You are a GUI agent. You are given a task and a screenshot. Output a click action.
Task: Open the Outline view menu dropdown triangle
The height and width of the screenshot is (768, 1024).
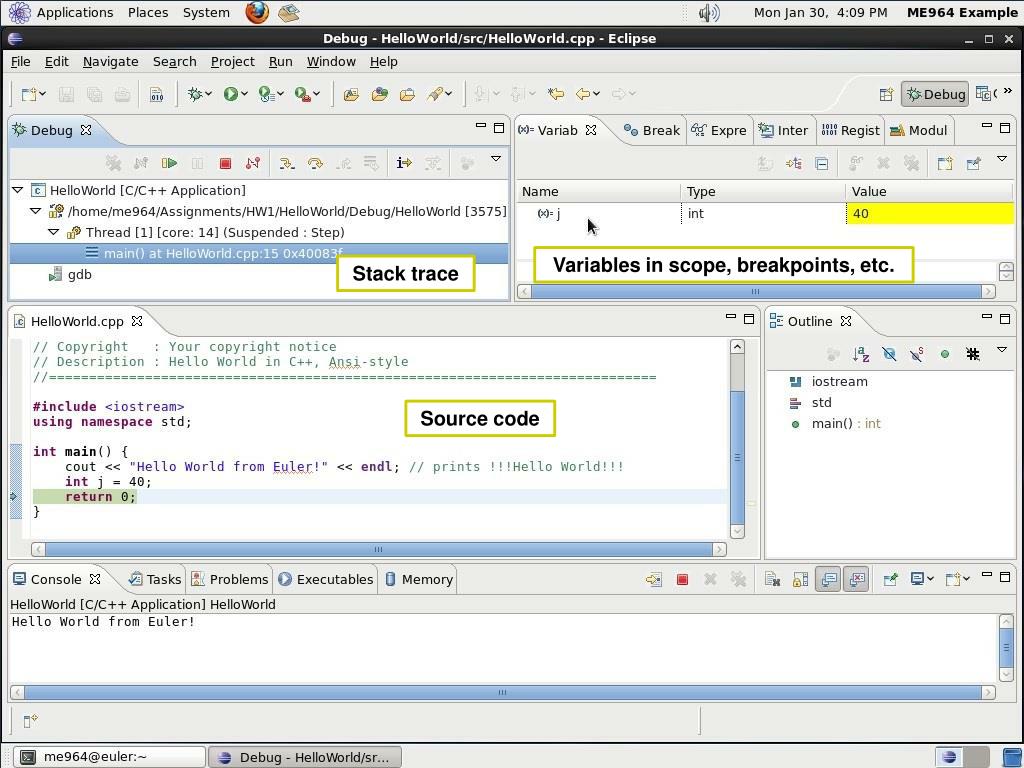pos(1002,350)
